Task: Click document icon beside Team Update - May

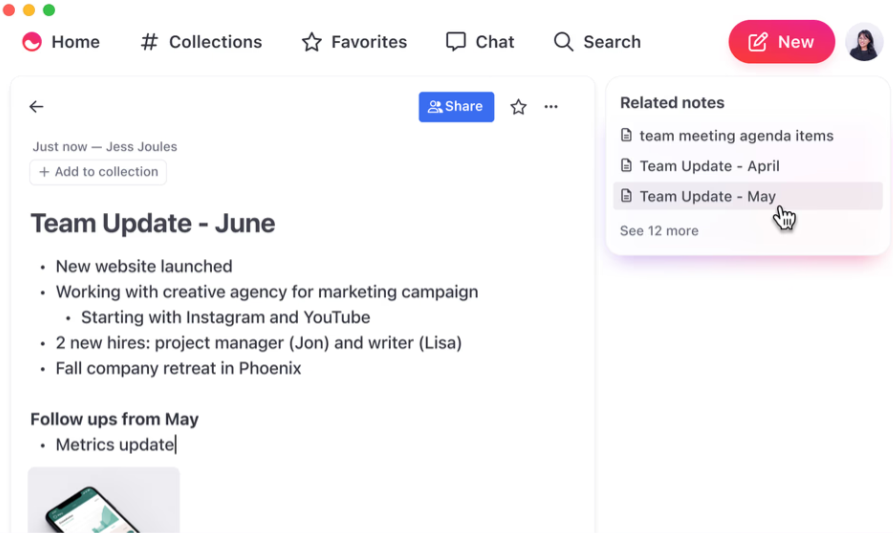Action: 626,196
